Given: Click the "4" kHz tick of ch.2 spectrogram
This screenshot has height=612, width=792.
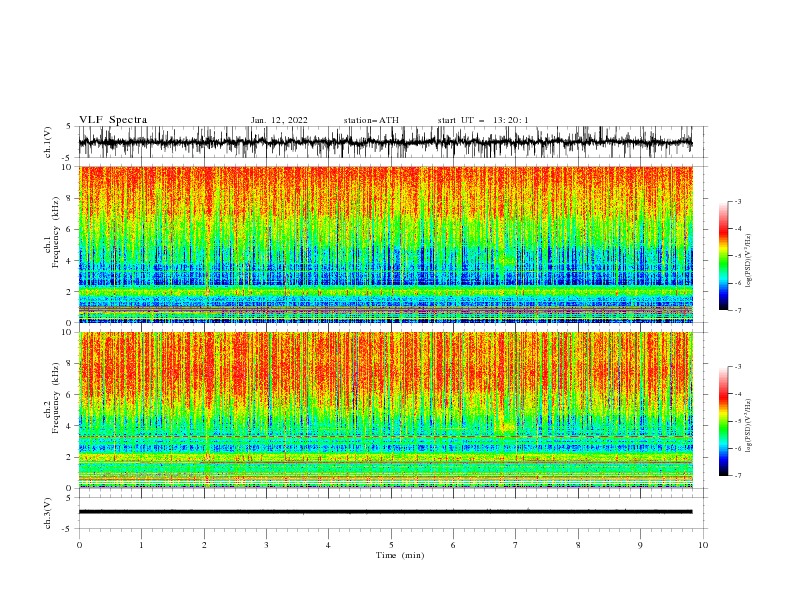Looking at the screenshot, I should (70, 426).
